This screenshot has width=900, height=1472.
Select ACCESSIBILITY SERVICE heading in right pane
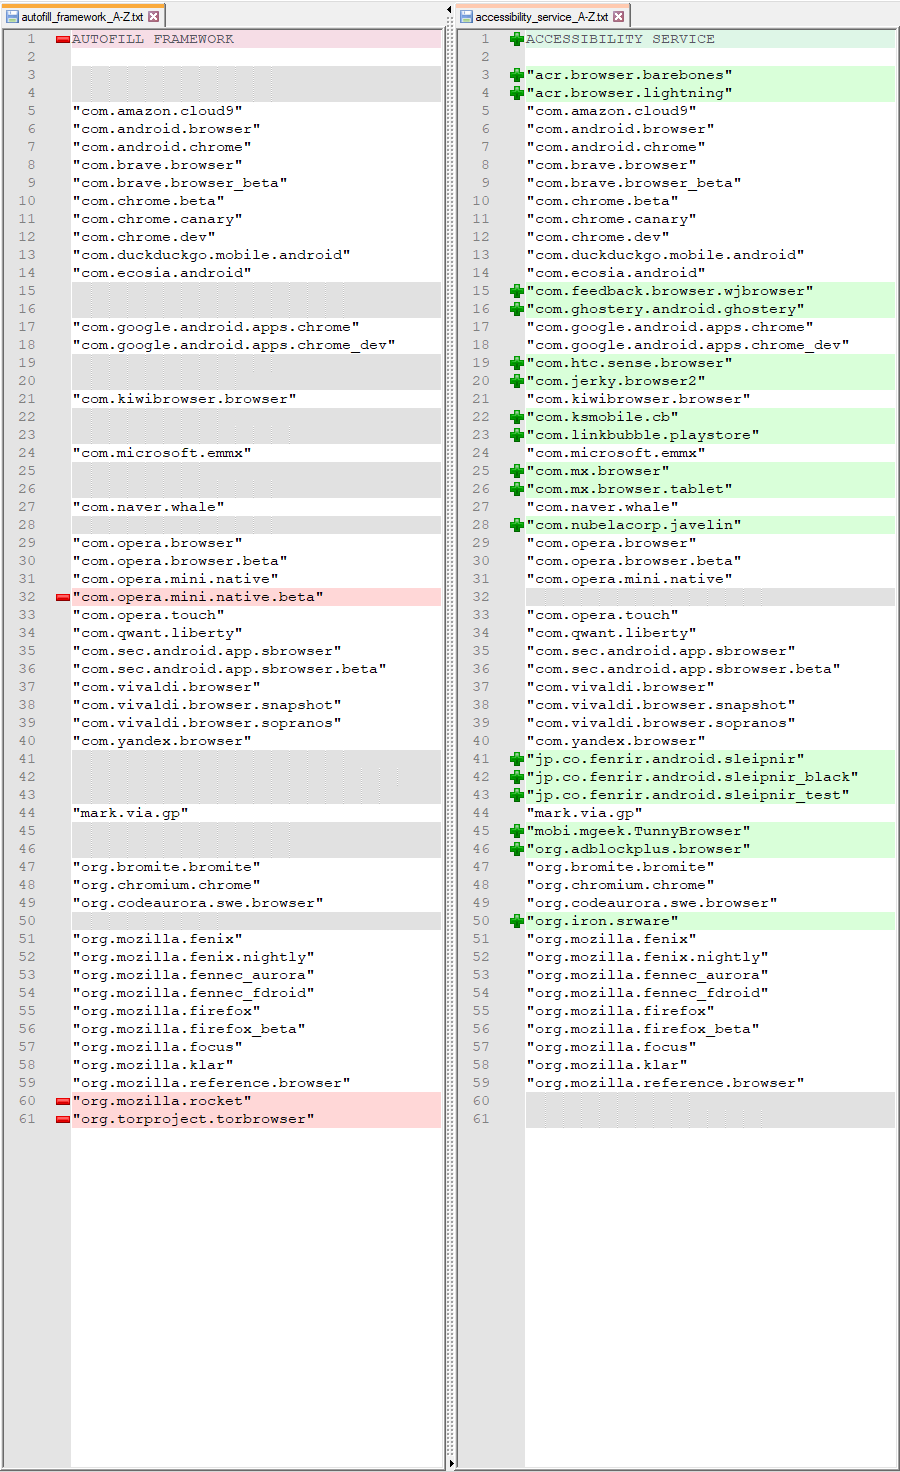[x=621, y=39]
